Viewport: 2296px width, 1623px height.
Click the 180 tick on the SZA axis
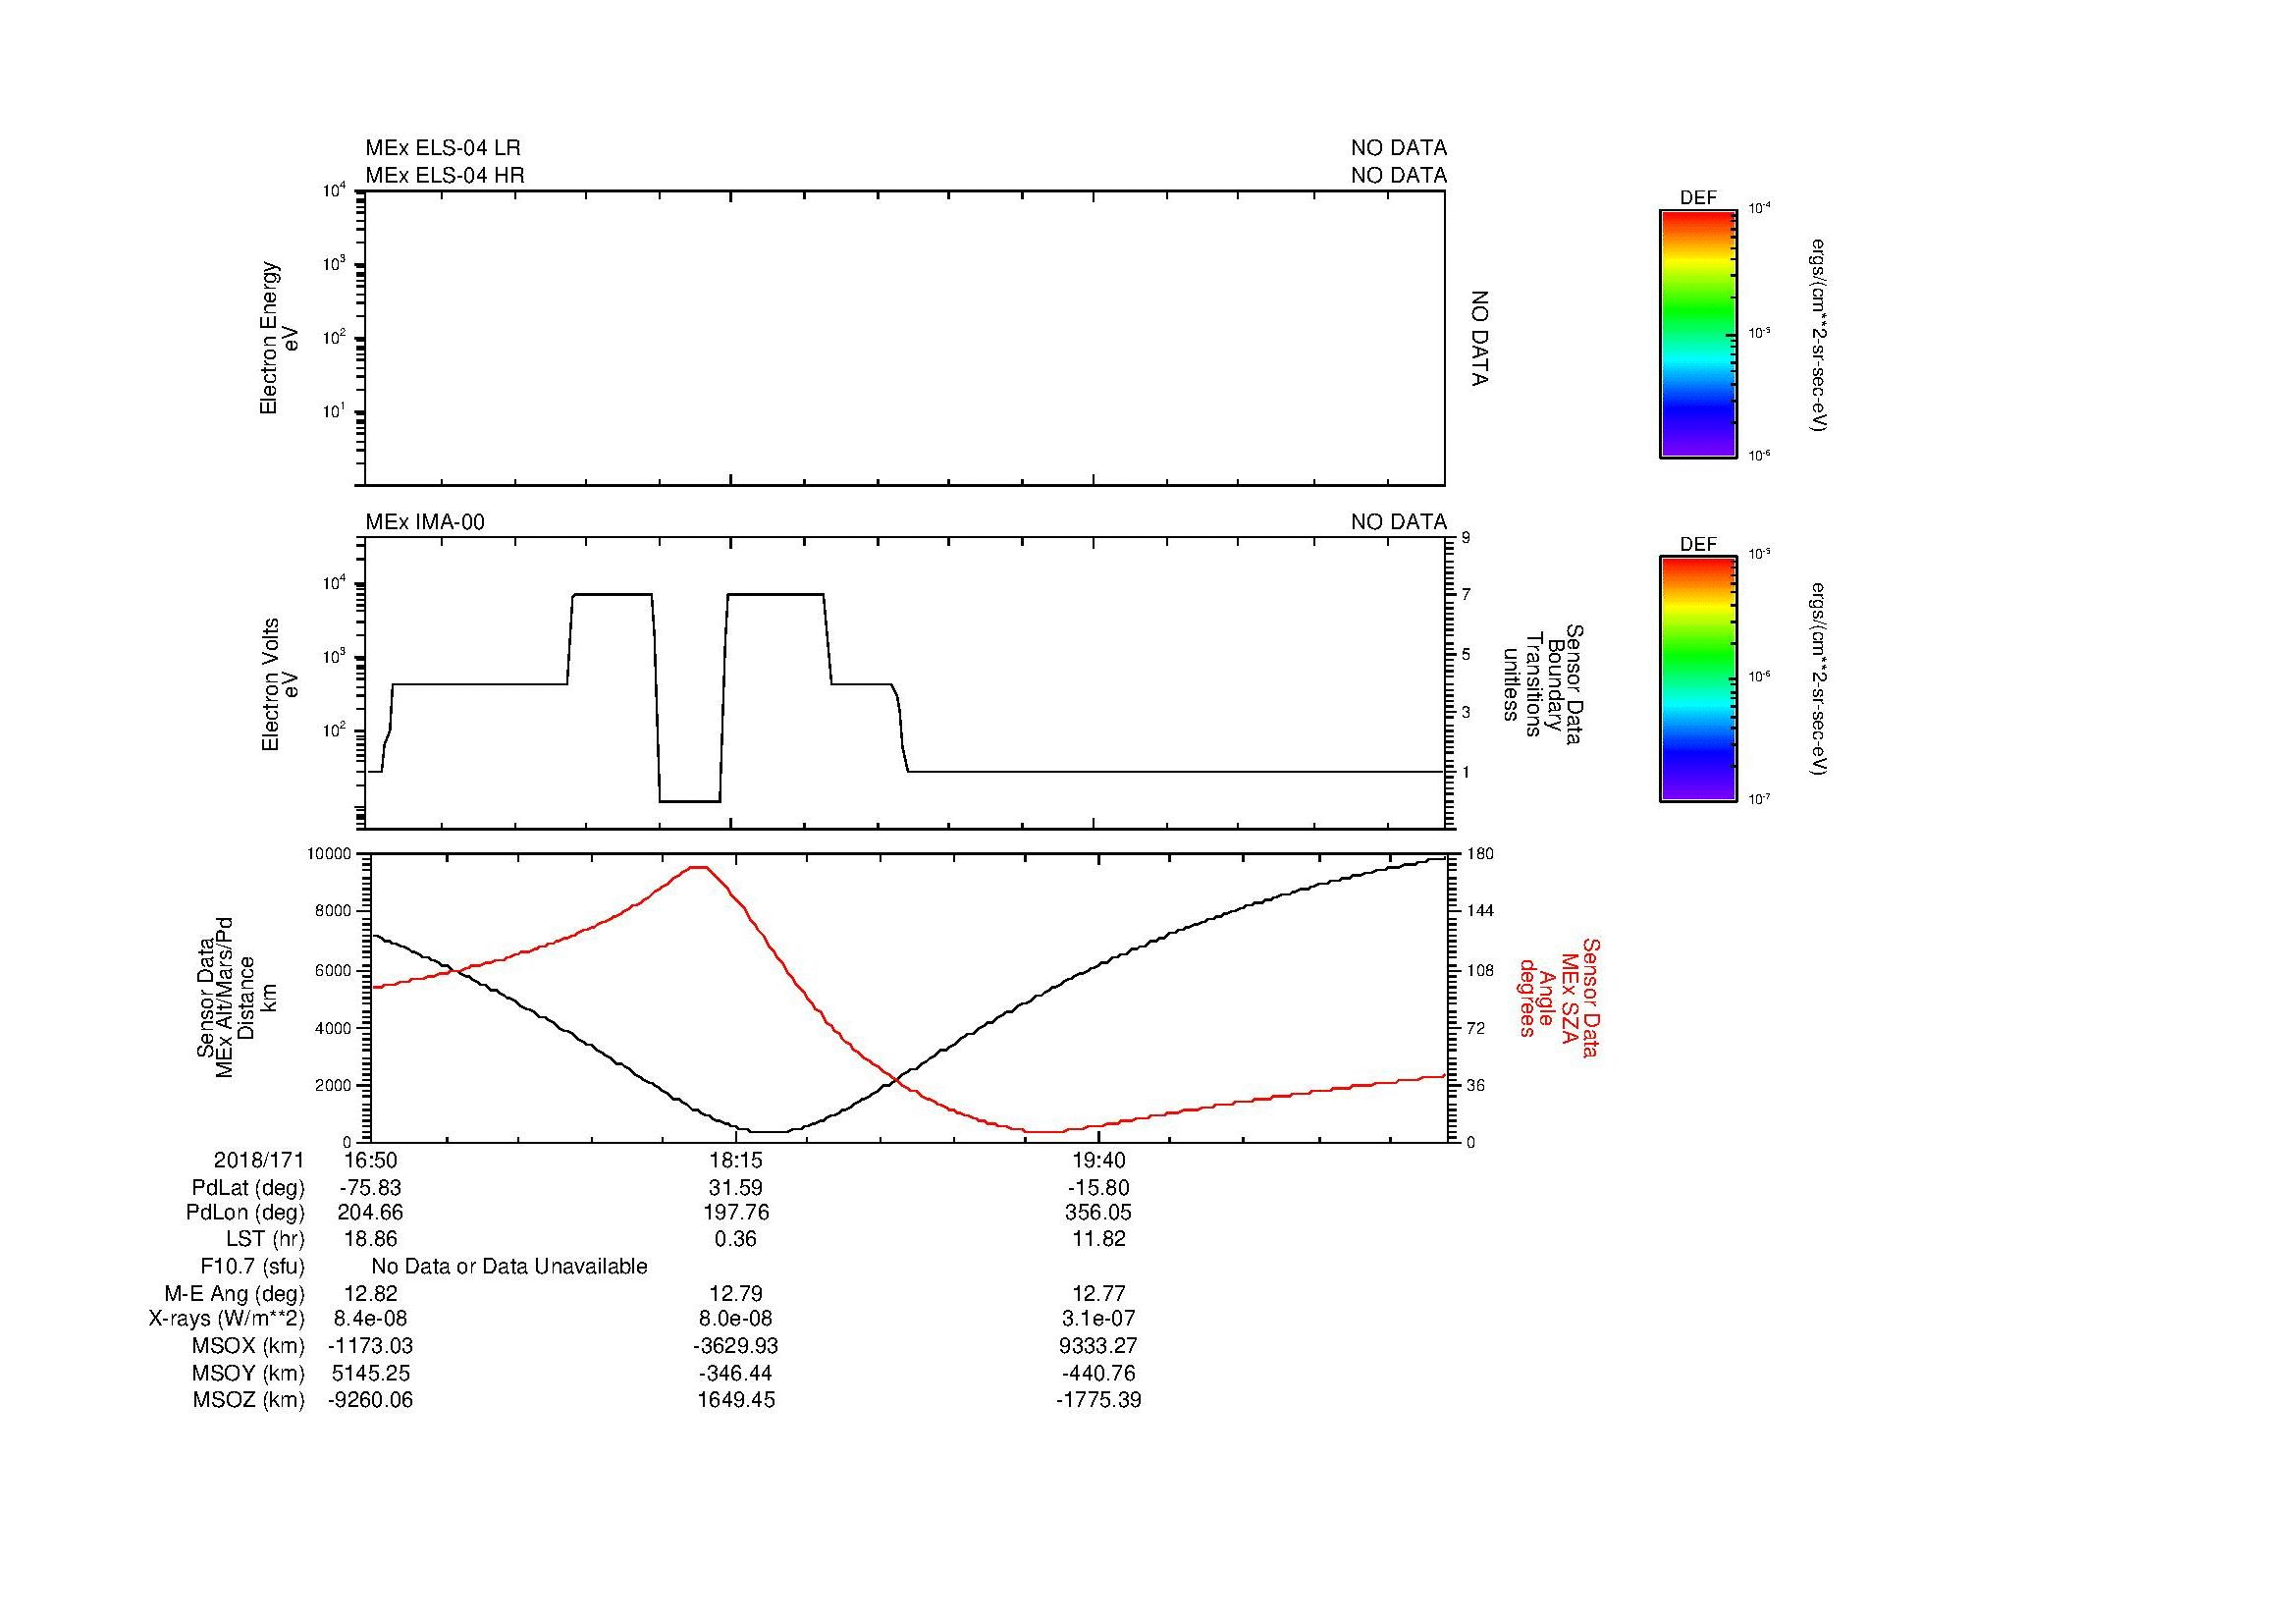1479,854
